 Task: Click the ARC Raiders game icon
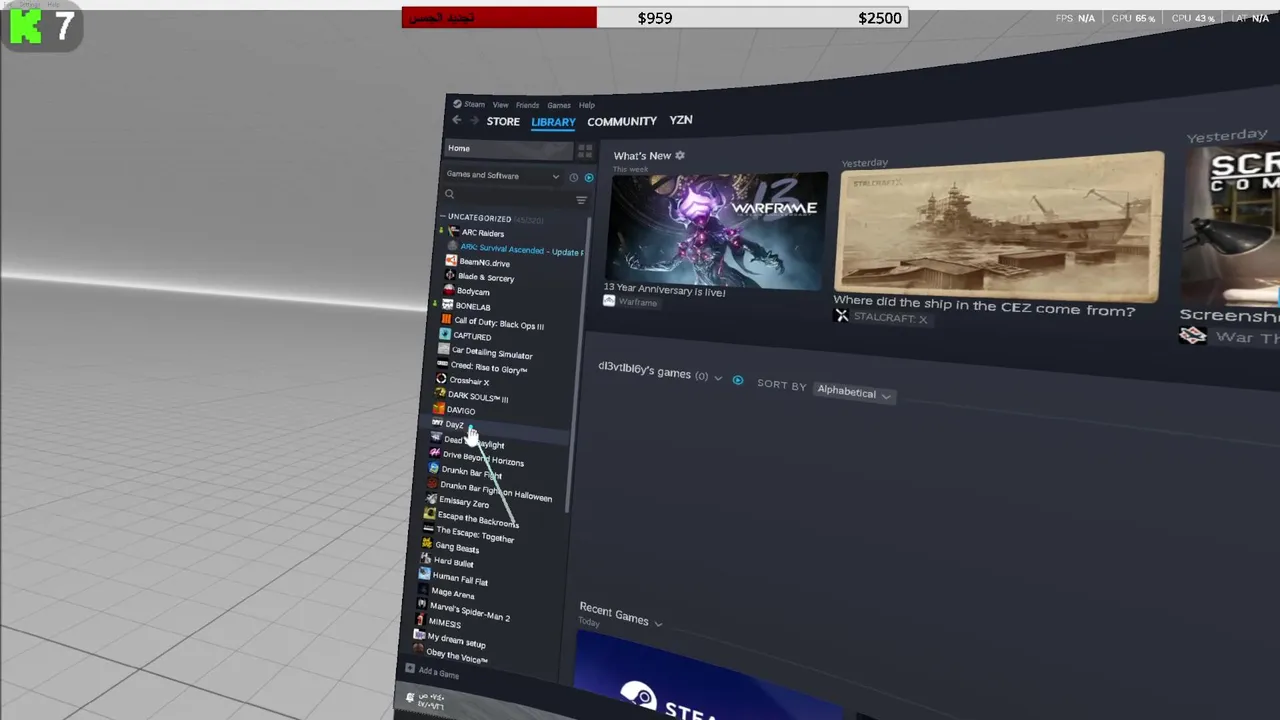[454, 232]
